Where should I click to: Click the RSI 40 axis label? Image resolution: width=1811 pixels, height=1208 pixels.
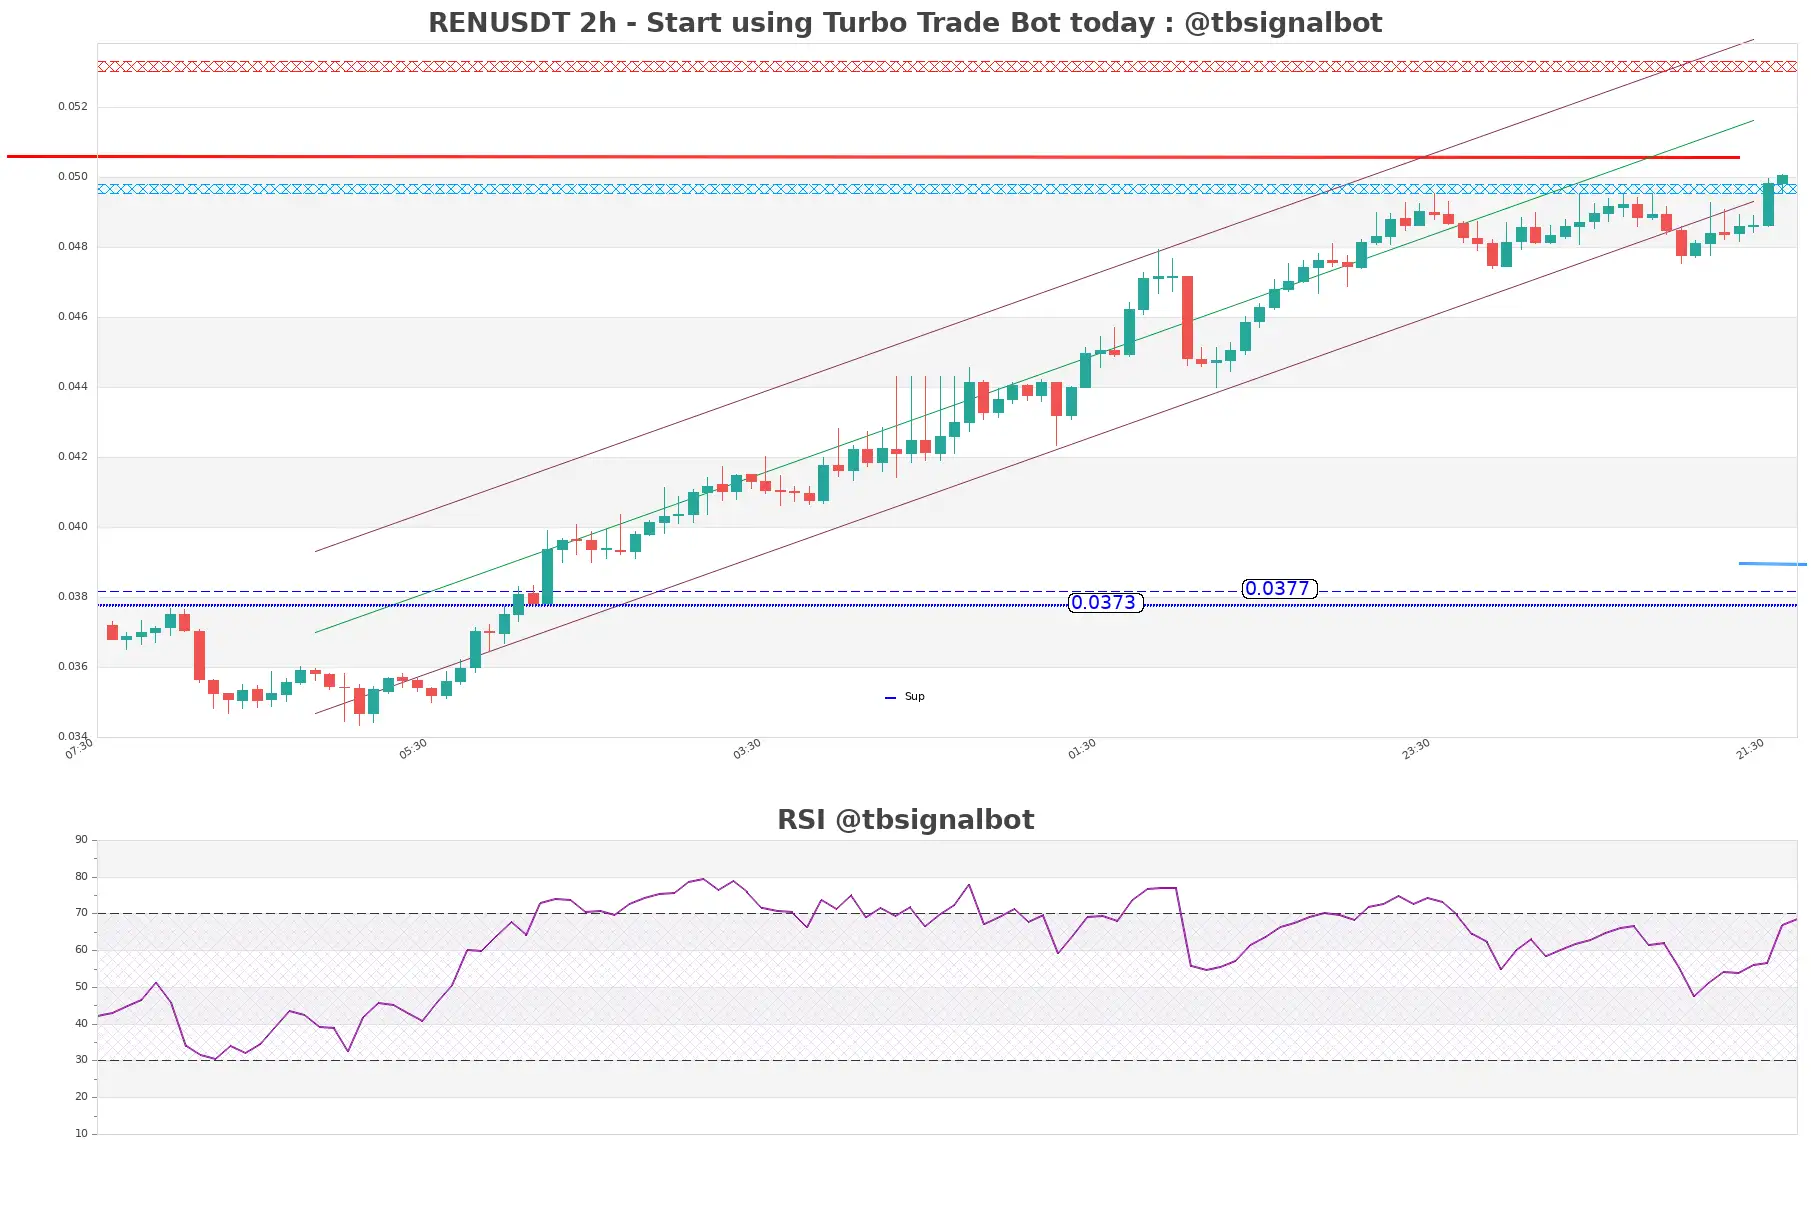click(x=81, y=1023)
